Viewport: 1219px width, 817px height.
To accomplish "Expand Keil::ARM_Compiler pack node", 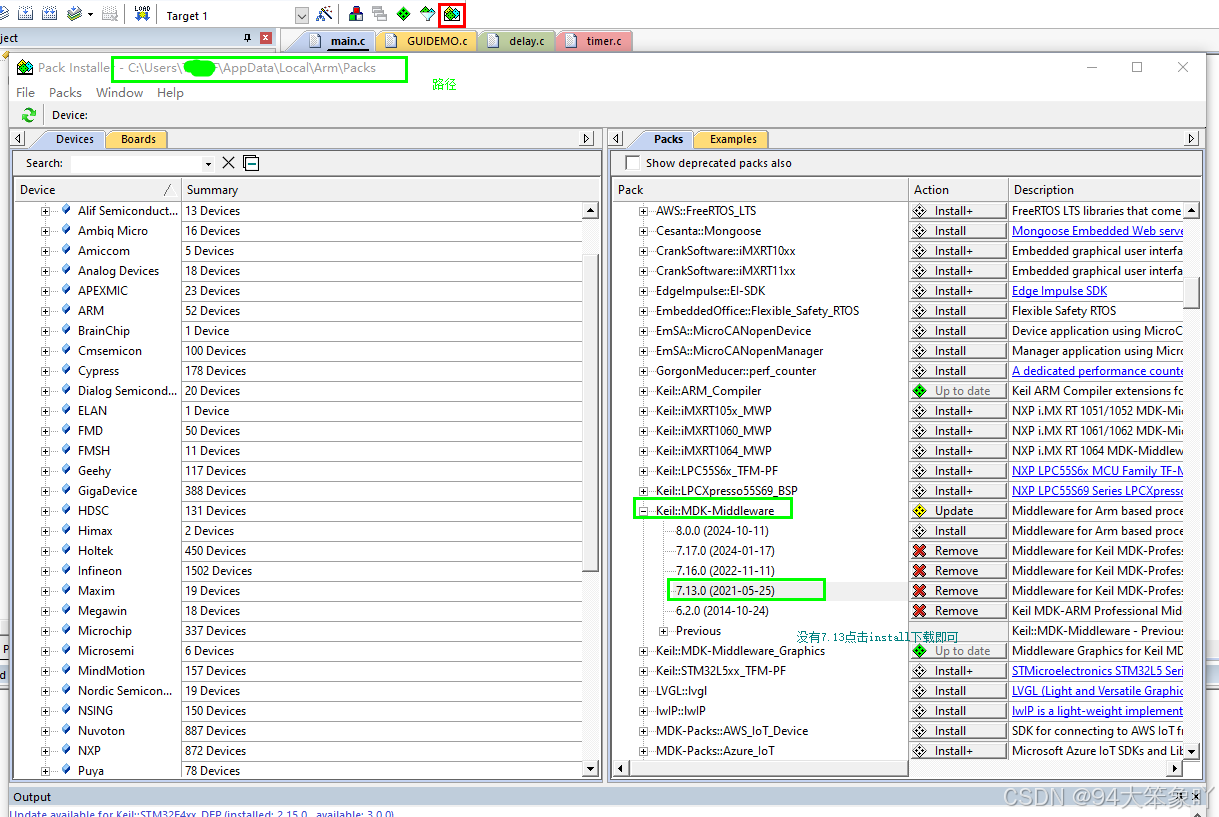I will 644,391.
